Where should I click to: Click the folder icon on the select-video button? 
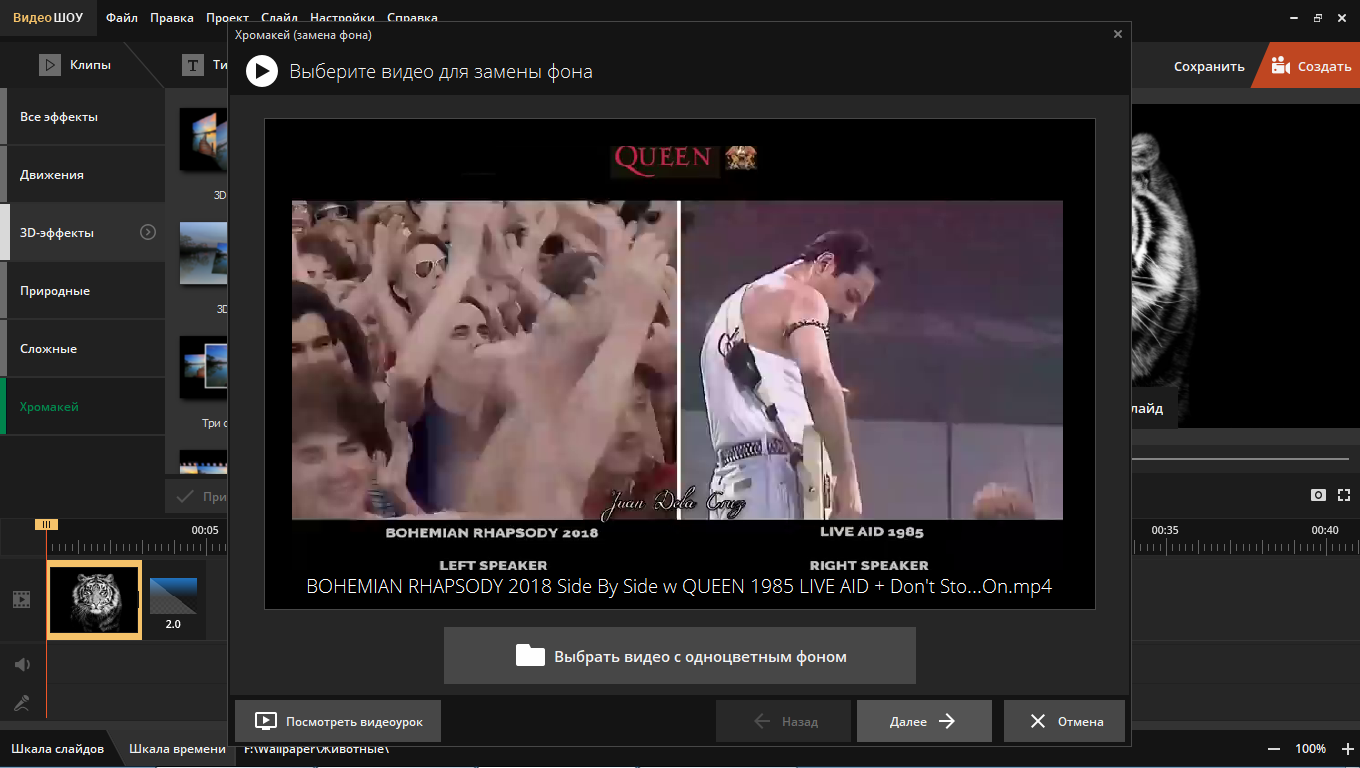(530, 656)
